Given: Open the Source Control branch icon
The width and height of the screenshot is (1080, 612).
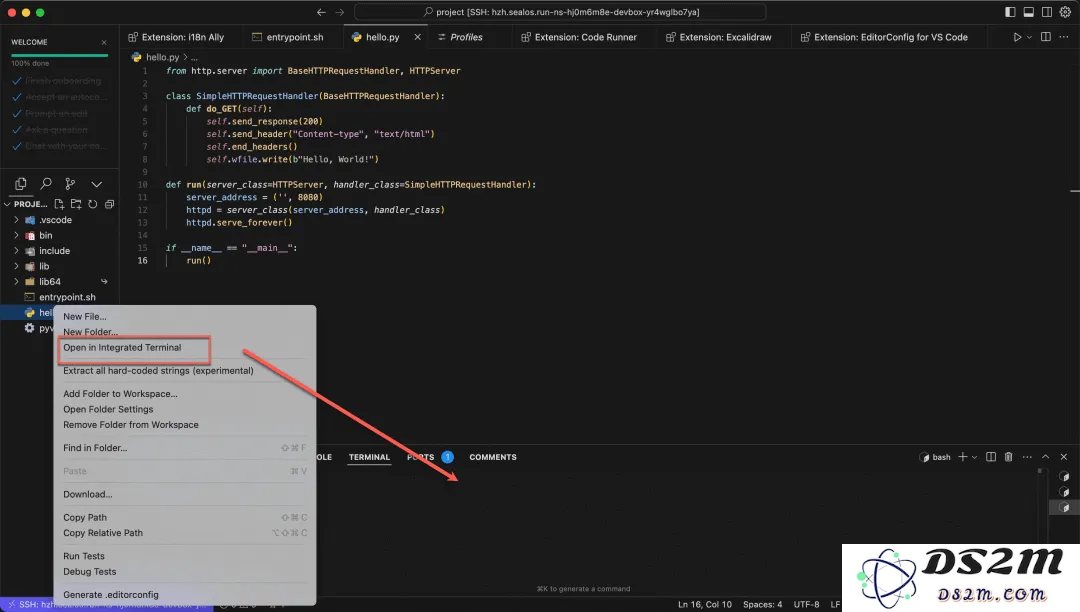Looking at the screenshot, I should click(x=70, y=184).
